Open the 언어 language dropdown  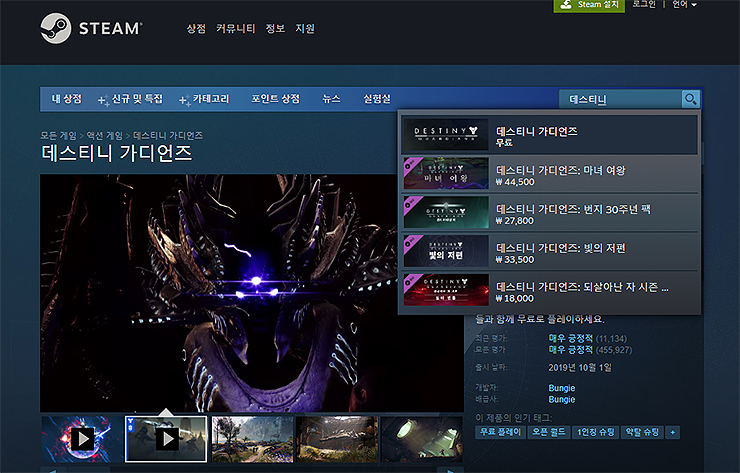684,5
